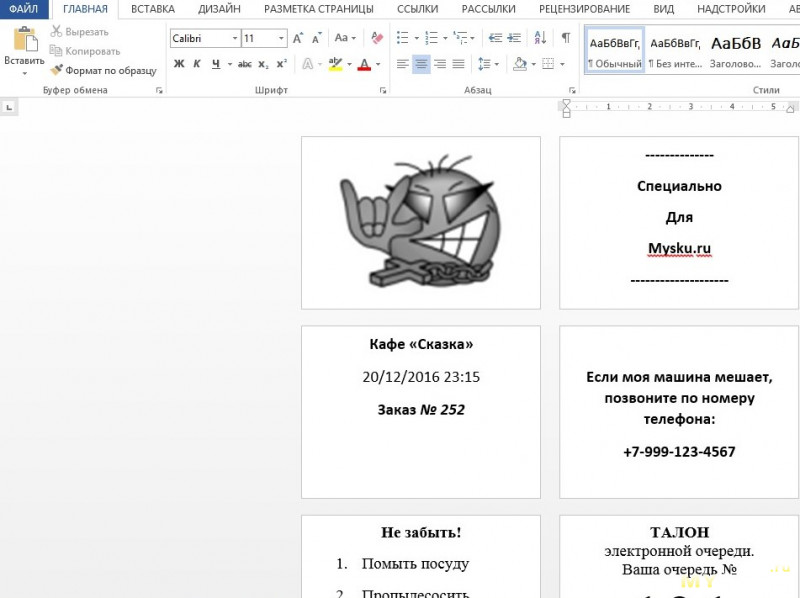Apply yellow text highlight marker
The image size is (800, 598).
coord(335,64)
